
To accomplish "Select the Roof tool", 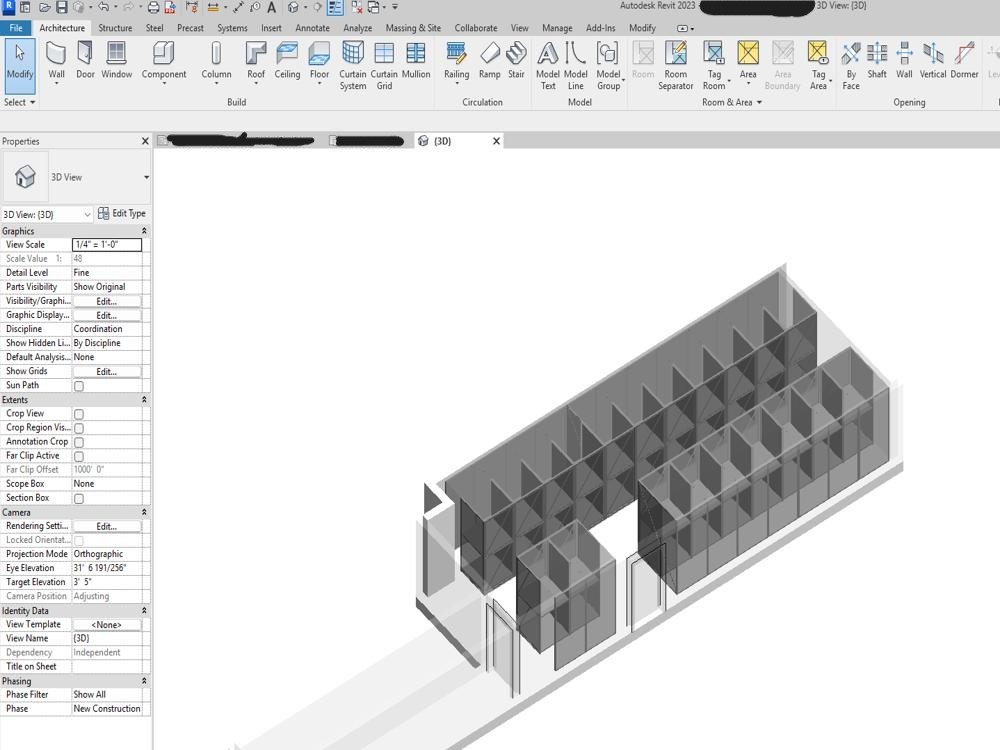I will pyautogui.click(x=256, y=62).
